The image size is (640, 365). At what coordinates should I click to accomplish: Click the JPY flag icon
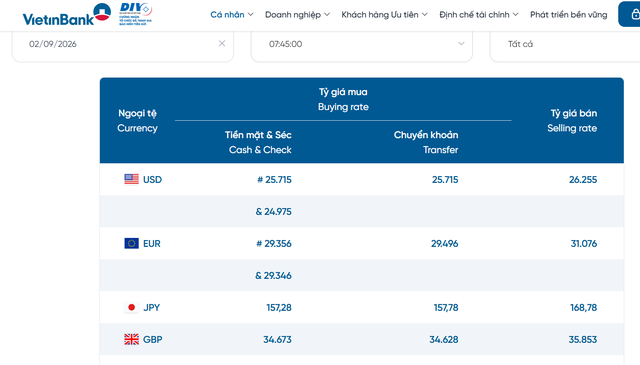coord(131,307)
